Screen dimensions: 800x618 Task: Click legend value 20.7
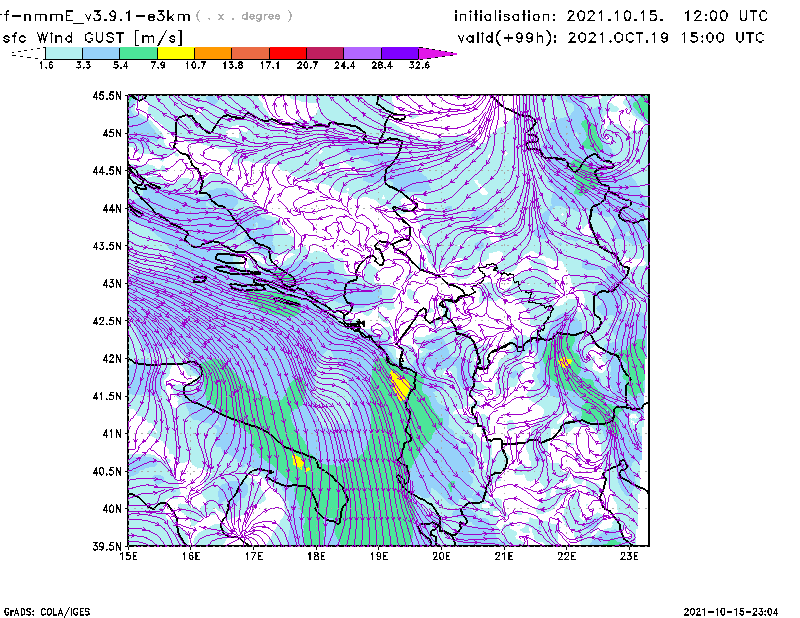307,65
